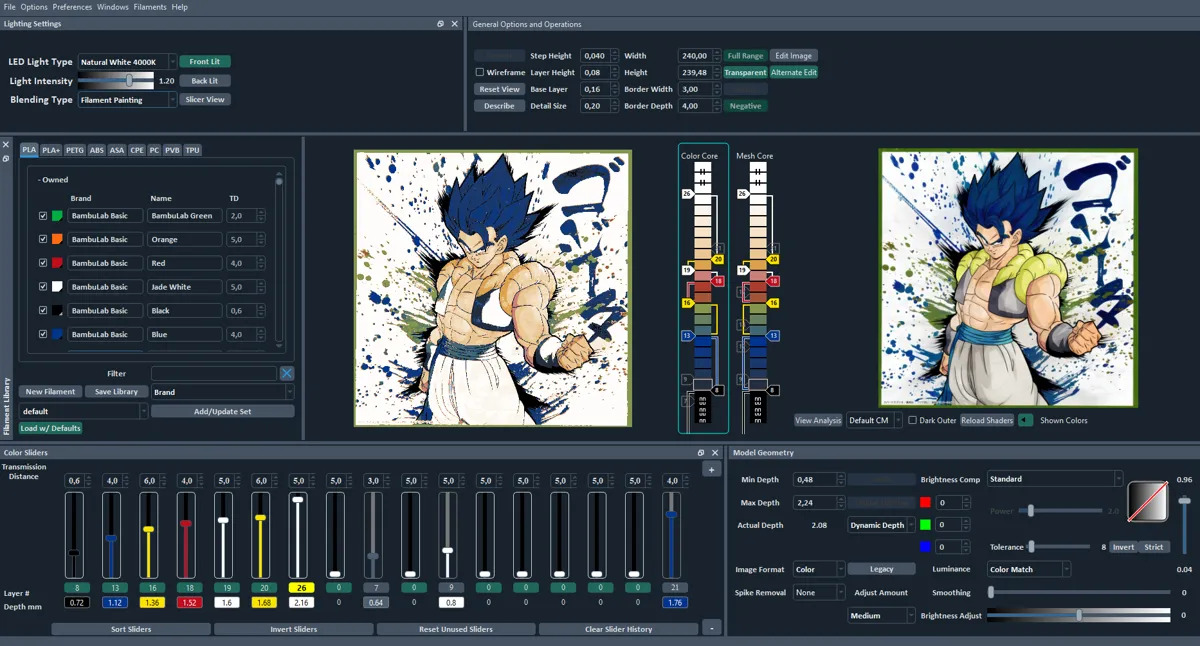Open the File menu
Screen dimensions: 1200x646
[x=10, y=7]
